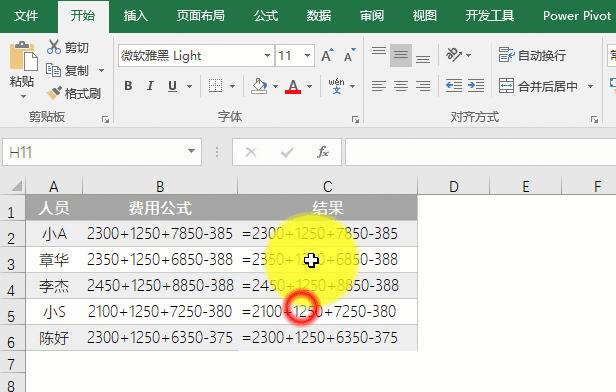Decrease indent icon
The image size is (616, 392).
point(454,86)
